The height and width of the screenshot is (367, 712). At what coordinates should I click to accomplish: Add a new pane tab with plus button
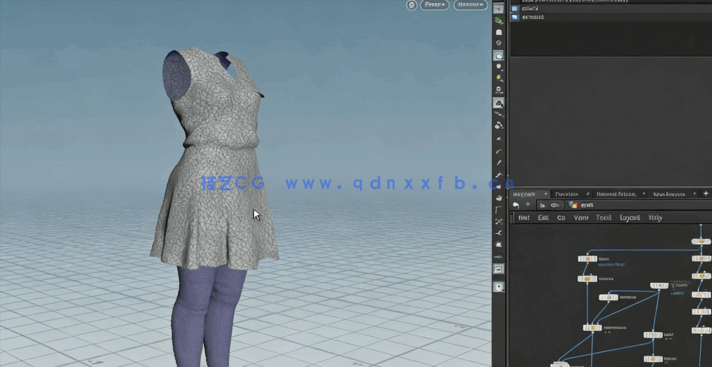706,193
